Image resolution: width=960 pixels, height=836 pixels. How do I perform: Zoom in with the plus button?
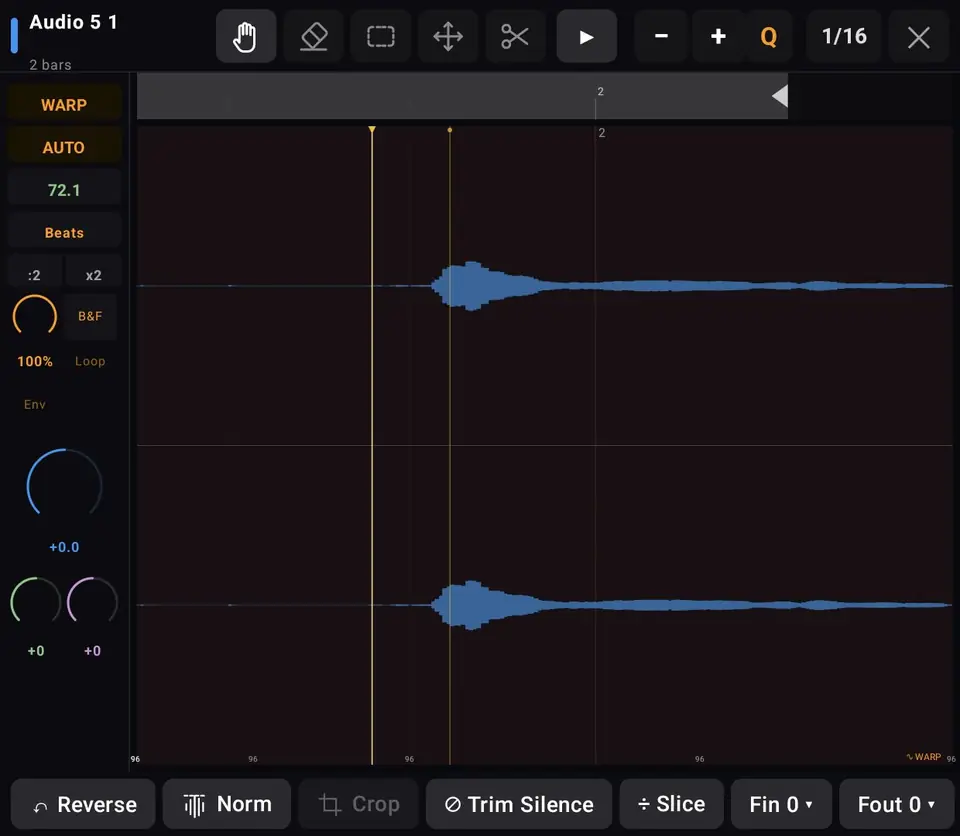tap(718, 36)
